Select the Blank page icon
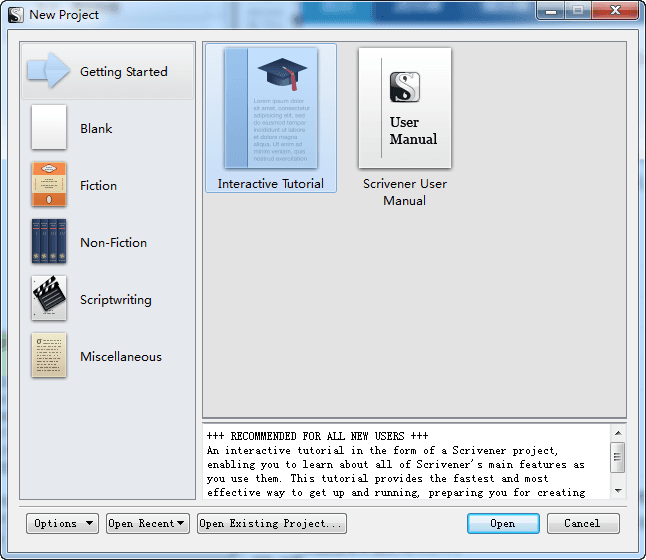This screenshot has width=646, height=560. [49, 128]
